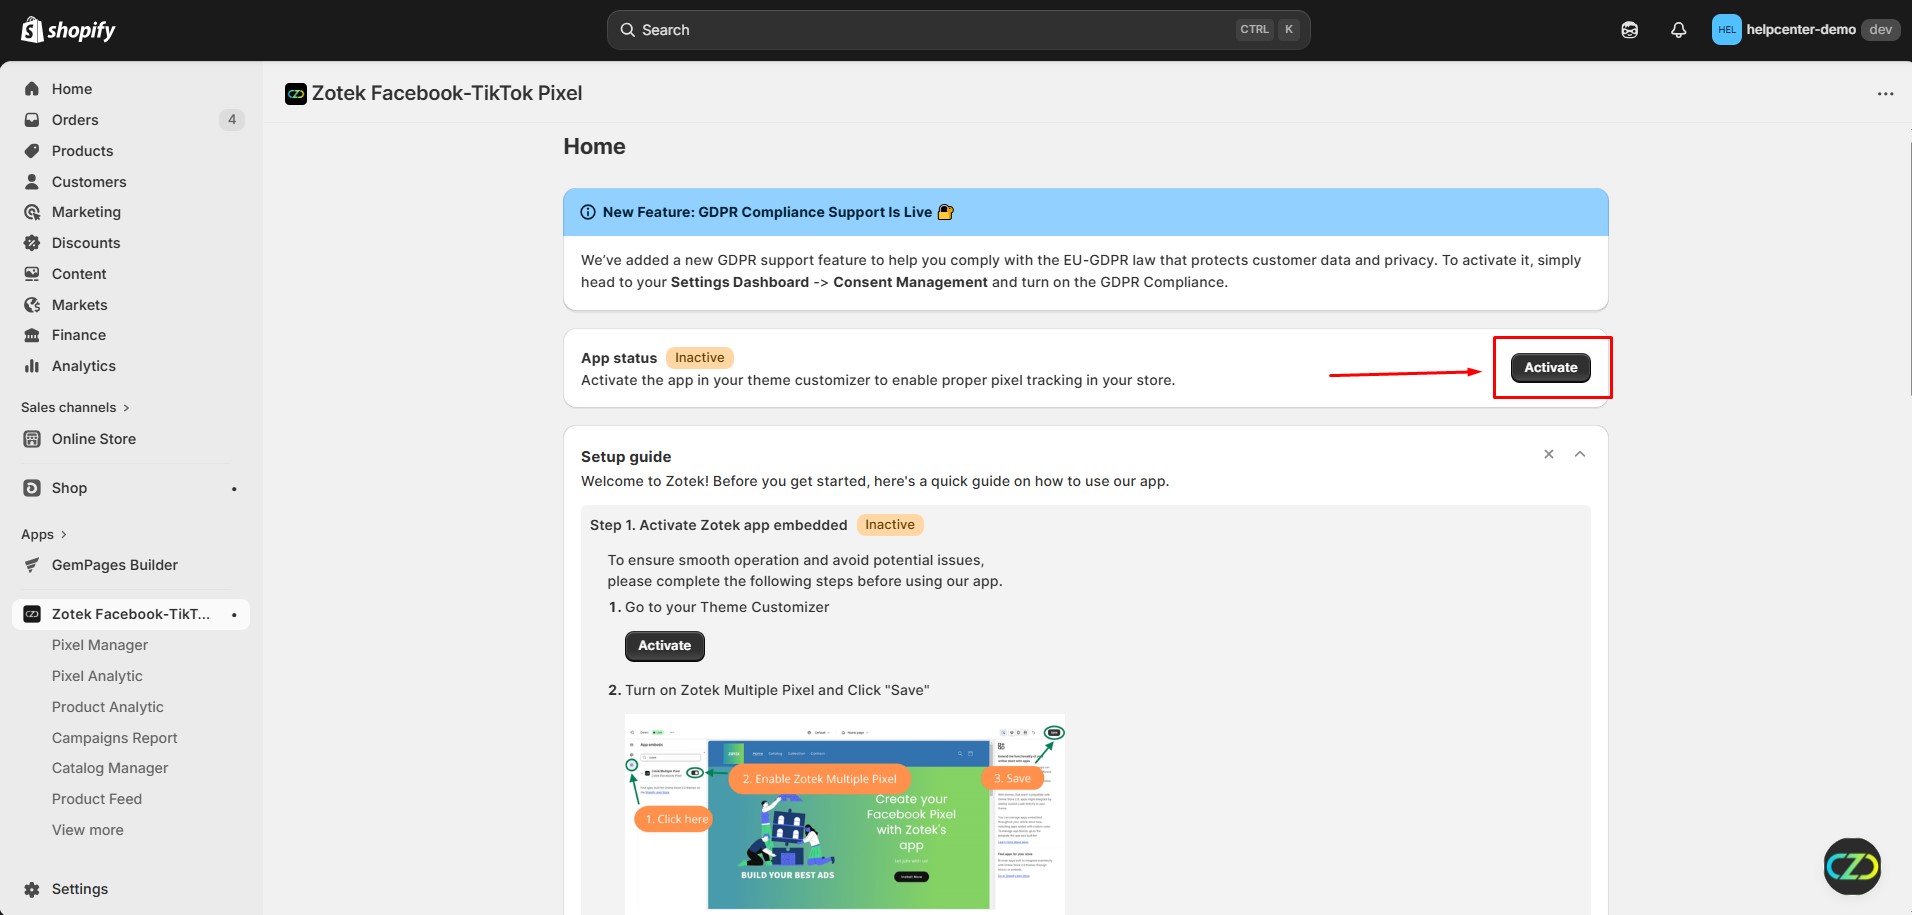Click the CTRL K shortcut hint
Image resolution: width=1912 pixels, height=915 pixels.
[x=1267, y=30]
